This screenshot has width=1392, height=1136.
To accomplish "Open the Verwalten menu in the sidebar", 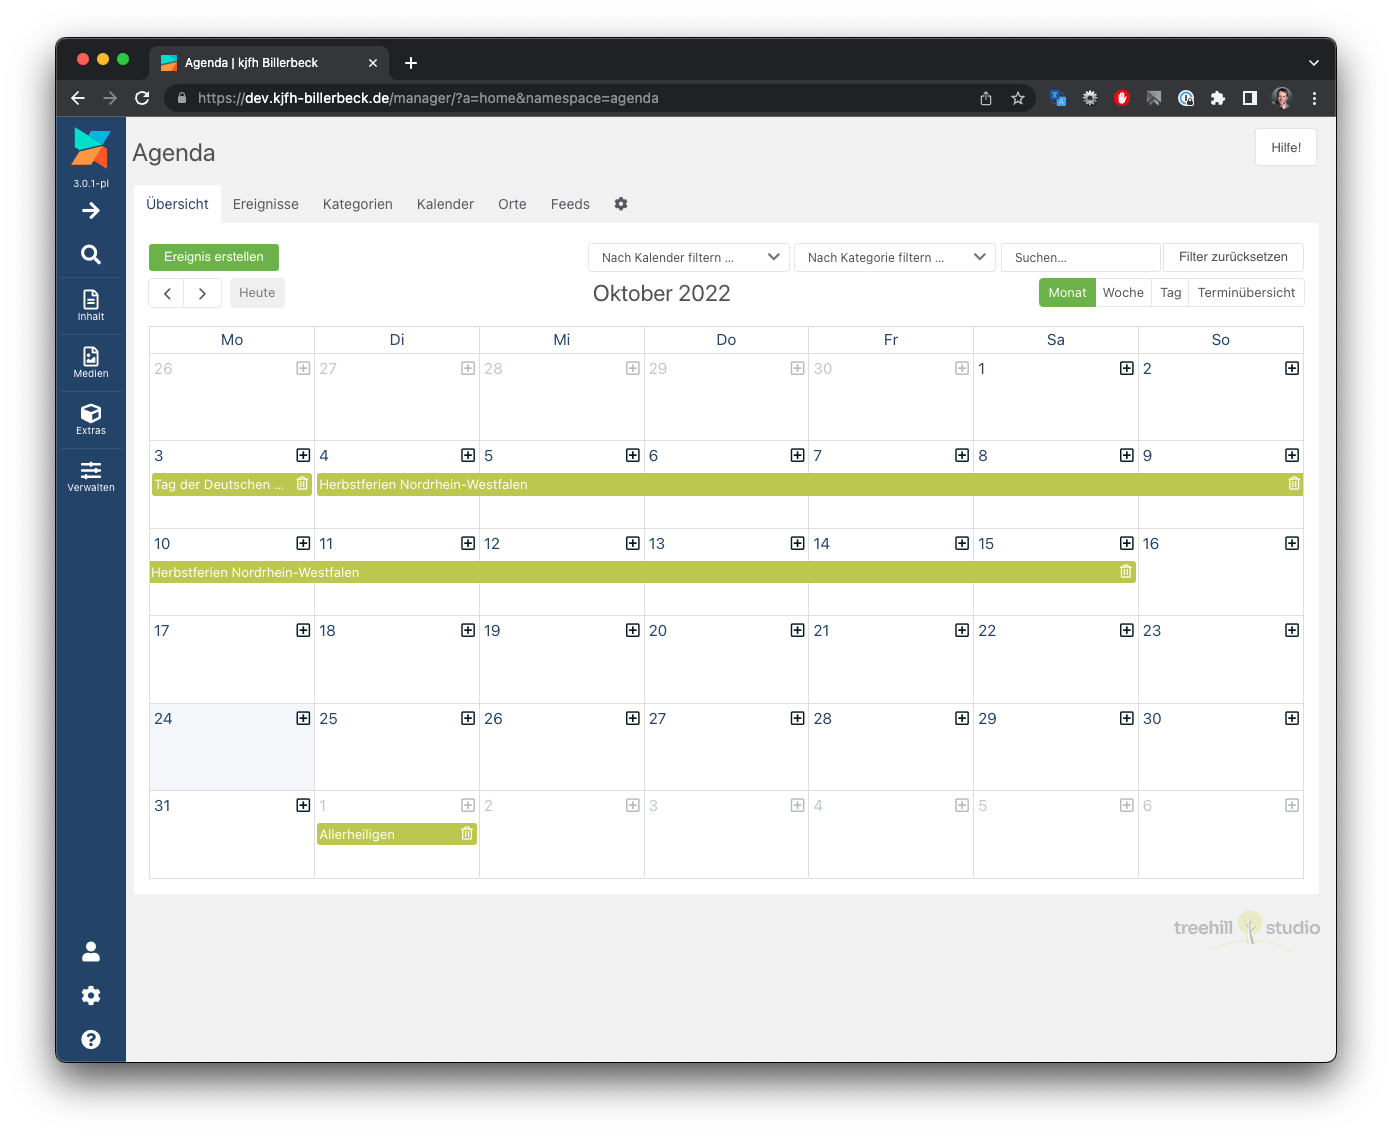I will pyautogui.click(x=91, y=476).
